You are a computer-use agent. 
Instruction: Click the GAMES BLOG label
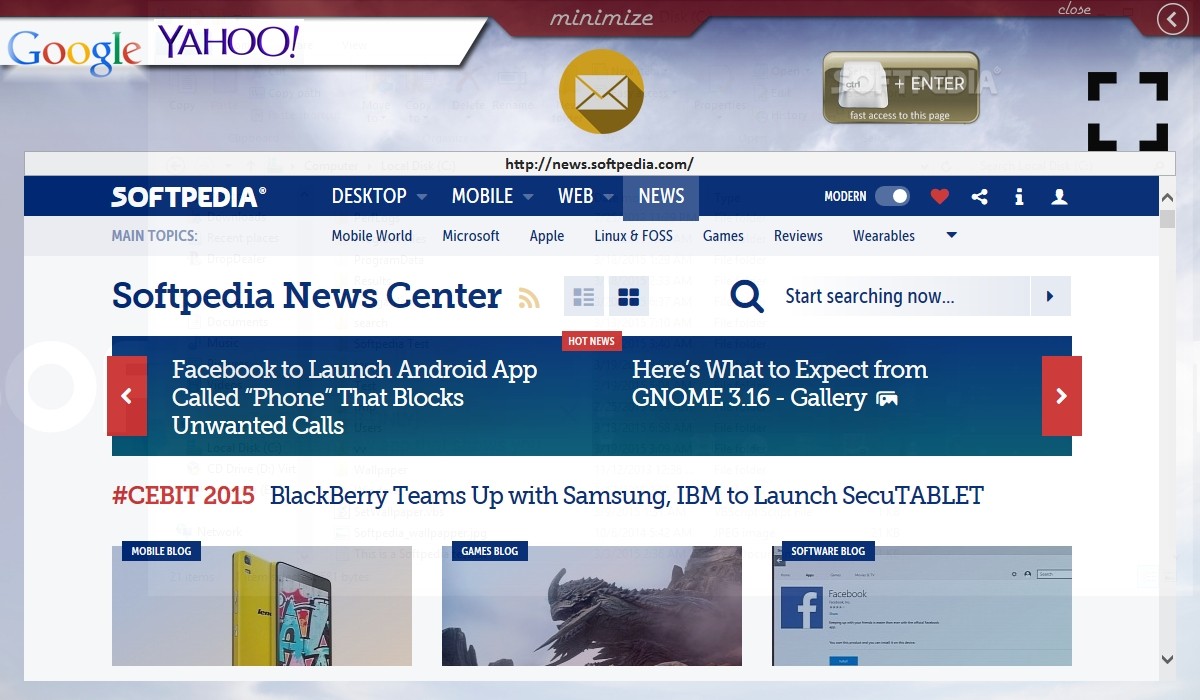(x=490, y=551)
